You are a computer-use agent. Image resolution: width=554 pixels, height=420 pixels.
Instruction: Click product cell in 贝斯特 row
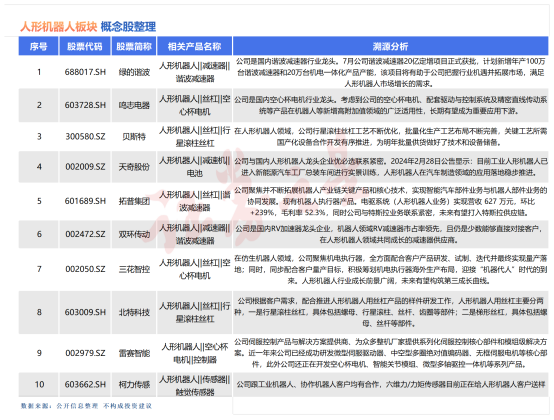click(x=195, y=137)
